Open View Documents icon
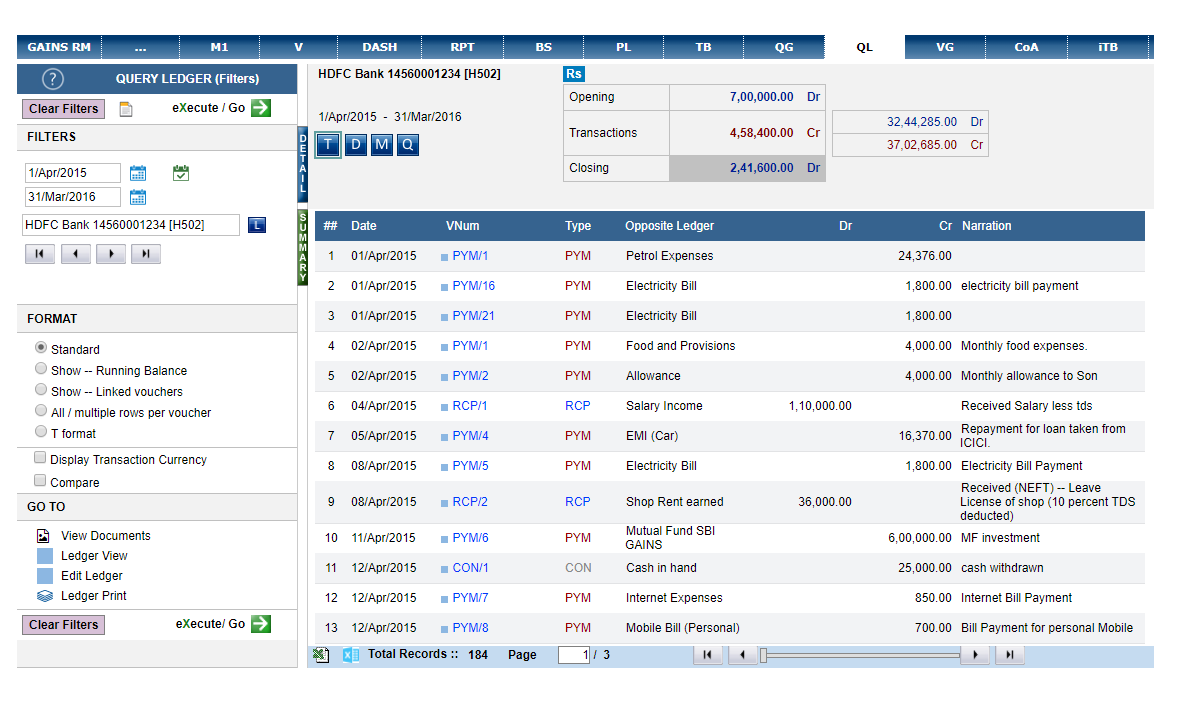This screenshot has width=1179, height=705. [43, 536]
